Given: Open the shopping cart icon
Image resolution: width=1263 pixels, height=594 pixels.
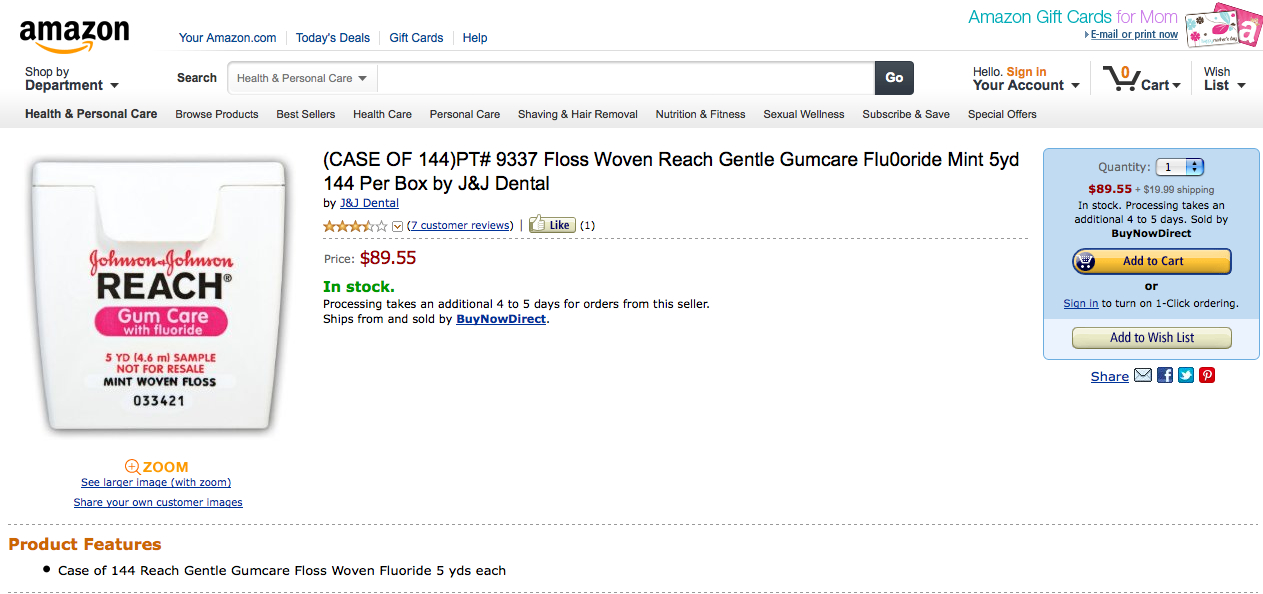Looking at the screenshot, I should point(1119,78).
